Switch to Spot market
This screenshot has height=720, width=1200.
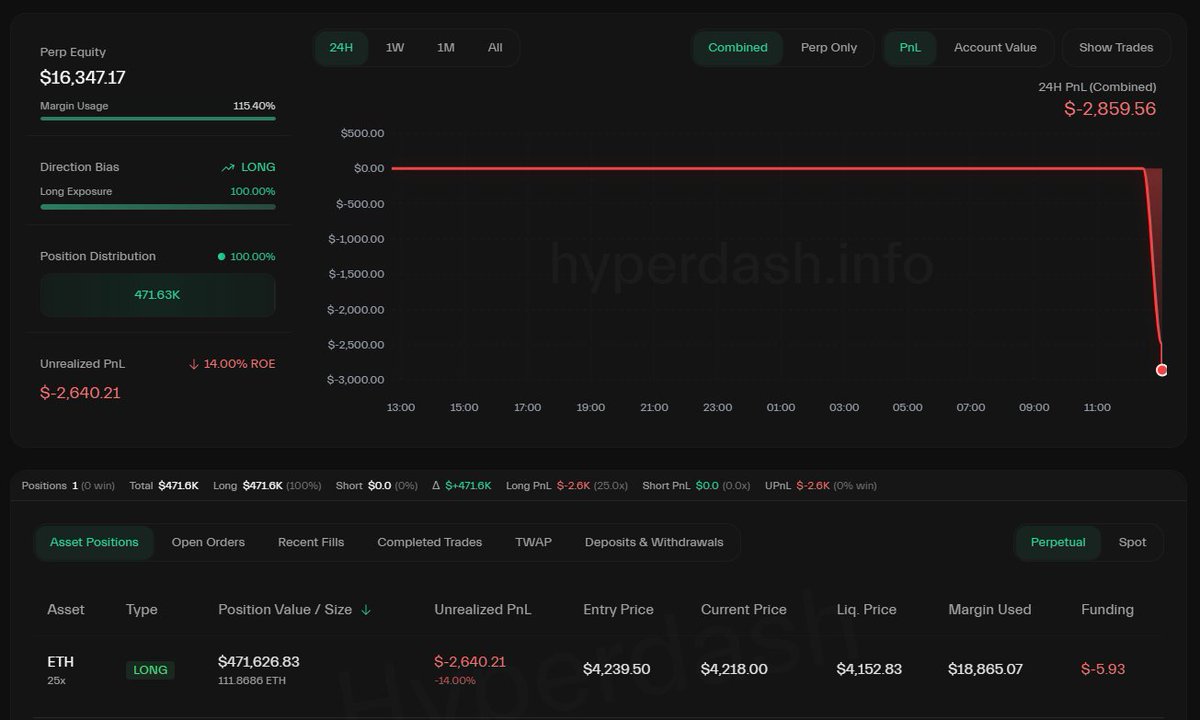pos(1132,542)
